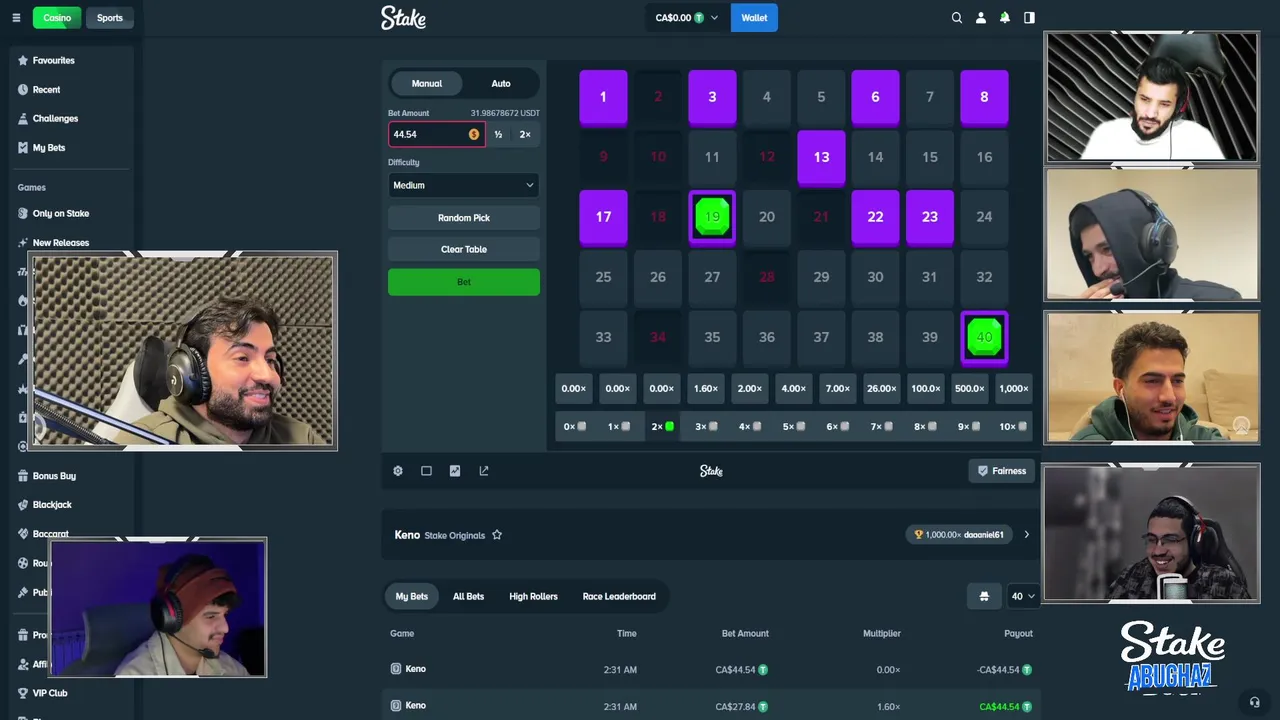Open the 40 rows per page dropdown

[x=1023, y=596]
